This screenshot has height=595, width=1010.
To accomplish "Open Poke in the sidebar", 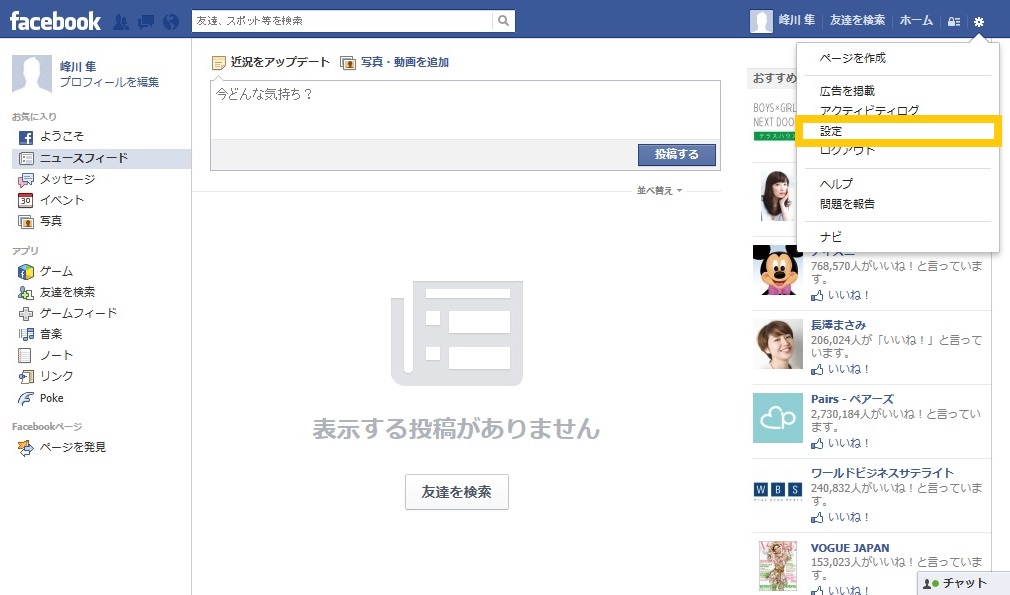I will [52, 399].
